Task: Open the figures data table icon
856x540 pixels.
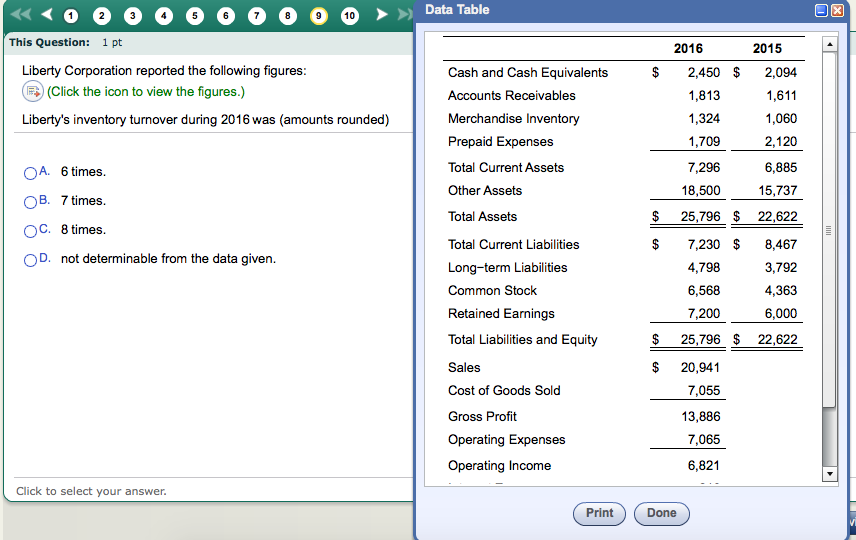Action: tap(33, 91)
